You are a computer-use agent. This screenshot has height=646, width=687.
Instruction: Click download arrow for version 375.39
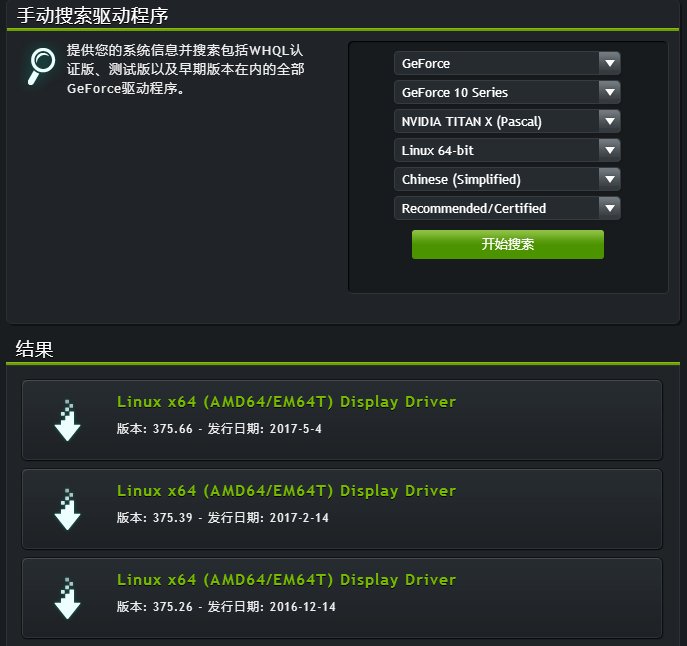[x=67, y=509]
